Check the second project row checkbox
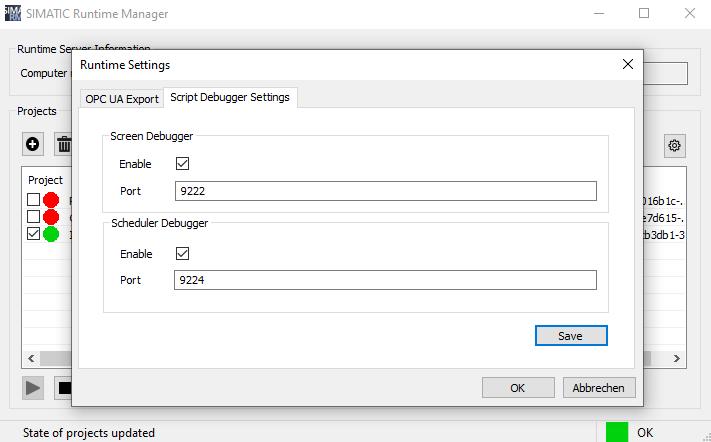Image resolution: width=711 pixels, height=442 pixels. point(33,217)
